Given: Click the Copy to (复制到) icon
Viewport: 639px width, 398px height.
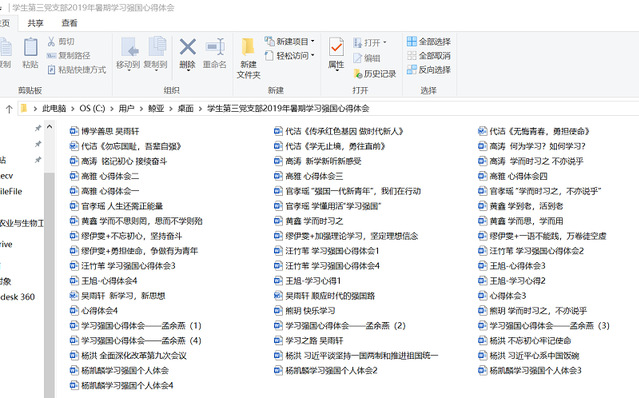Looking at the screenshot, I should (x=157, y=46).
